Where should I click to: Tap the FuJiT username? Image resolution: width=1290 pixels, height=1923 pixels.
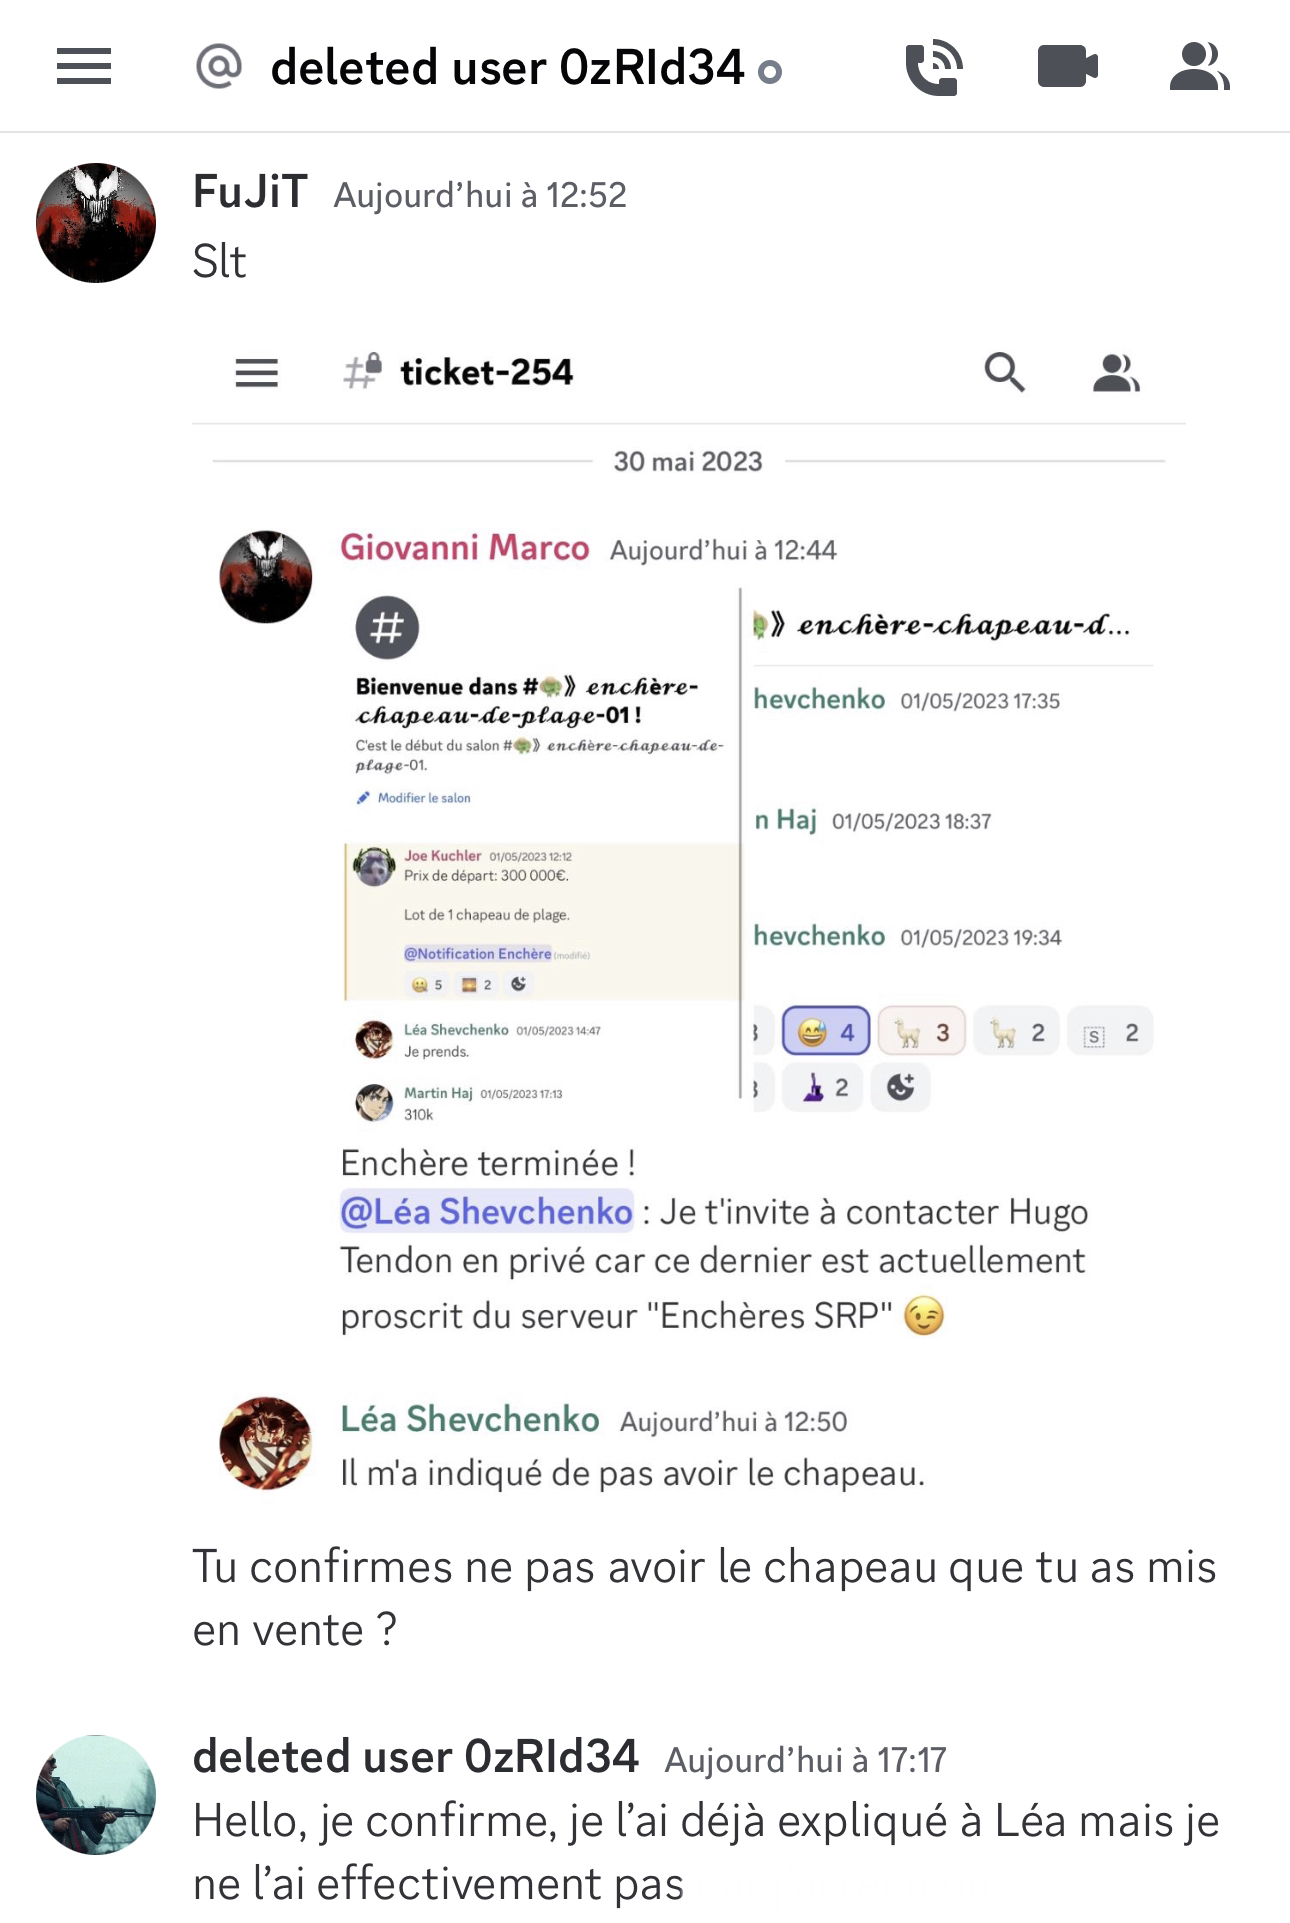tap(250, 192)
